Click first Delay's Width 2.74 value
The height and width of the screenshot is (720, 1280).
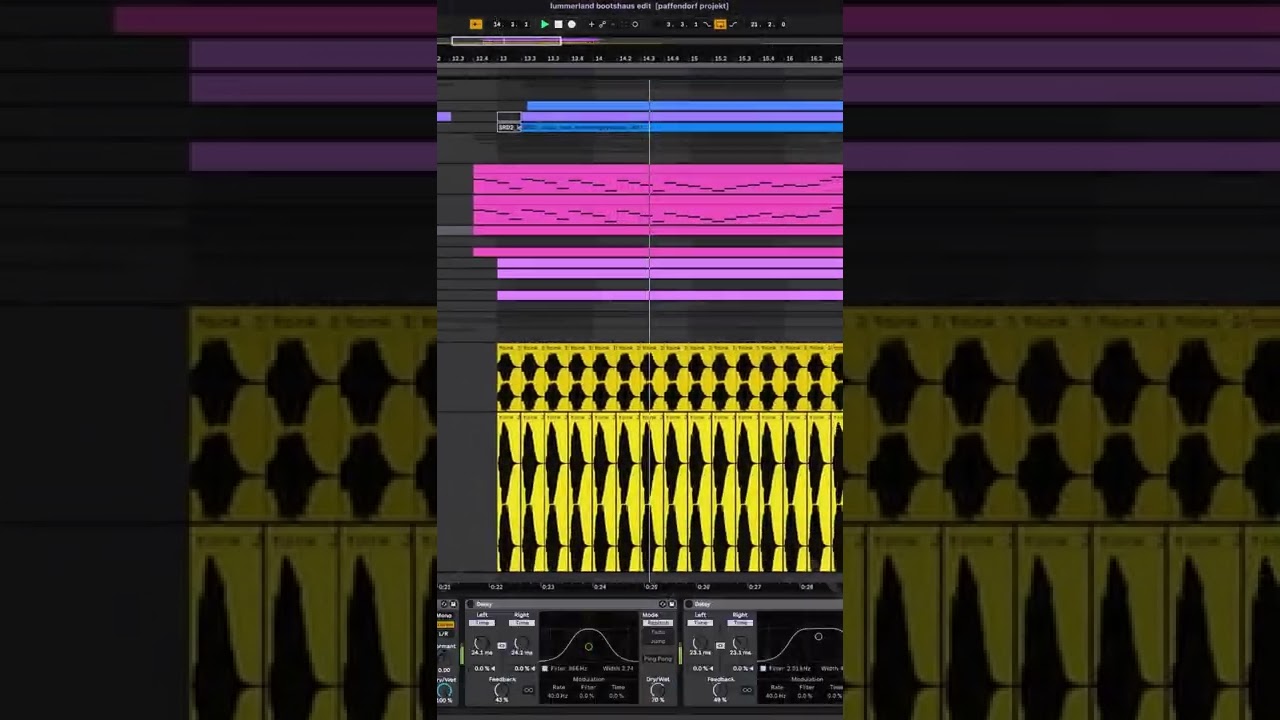[x=618, y=669]
